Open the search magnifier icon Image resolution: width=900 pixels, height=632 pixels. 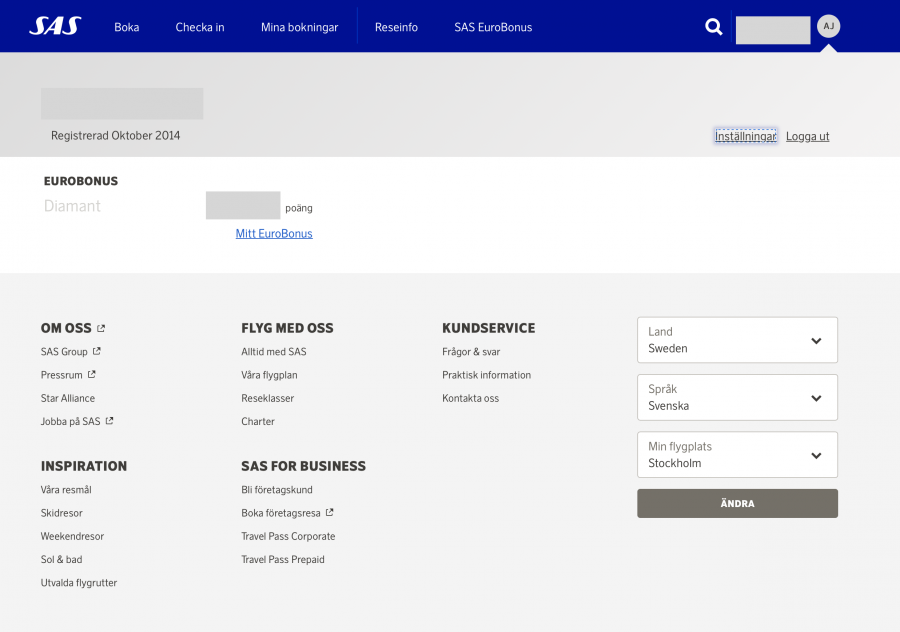pos(714,27)
